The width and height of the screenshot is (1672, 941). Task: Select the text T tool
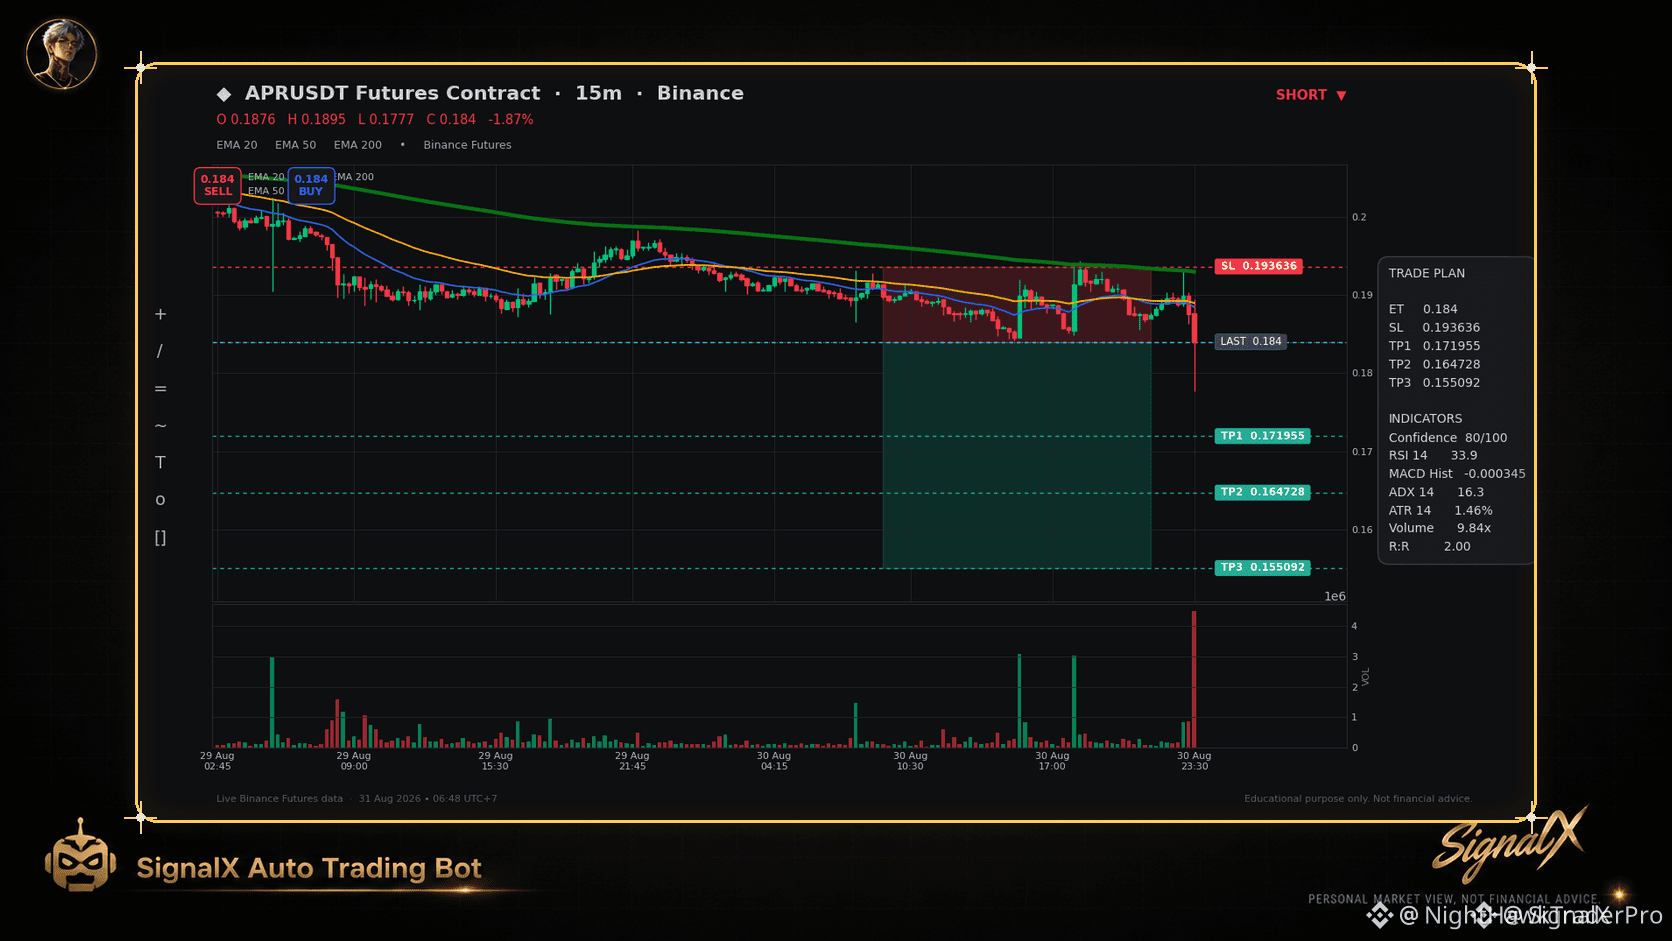click(160, 463)
